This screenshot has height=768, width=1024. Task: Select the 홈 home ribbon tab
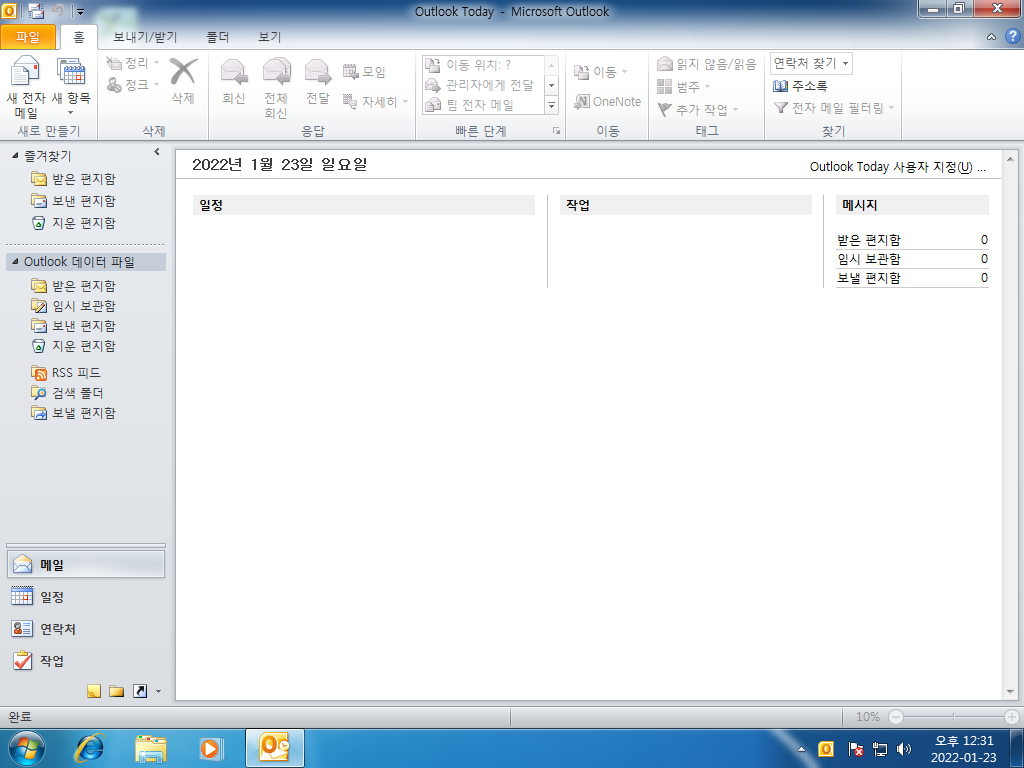tap(78, 37)
